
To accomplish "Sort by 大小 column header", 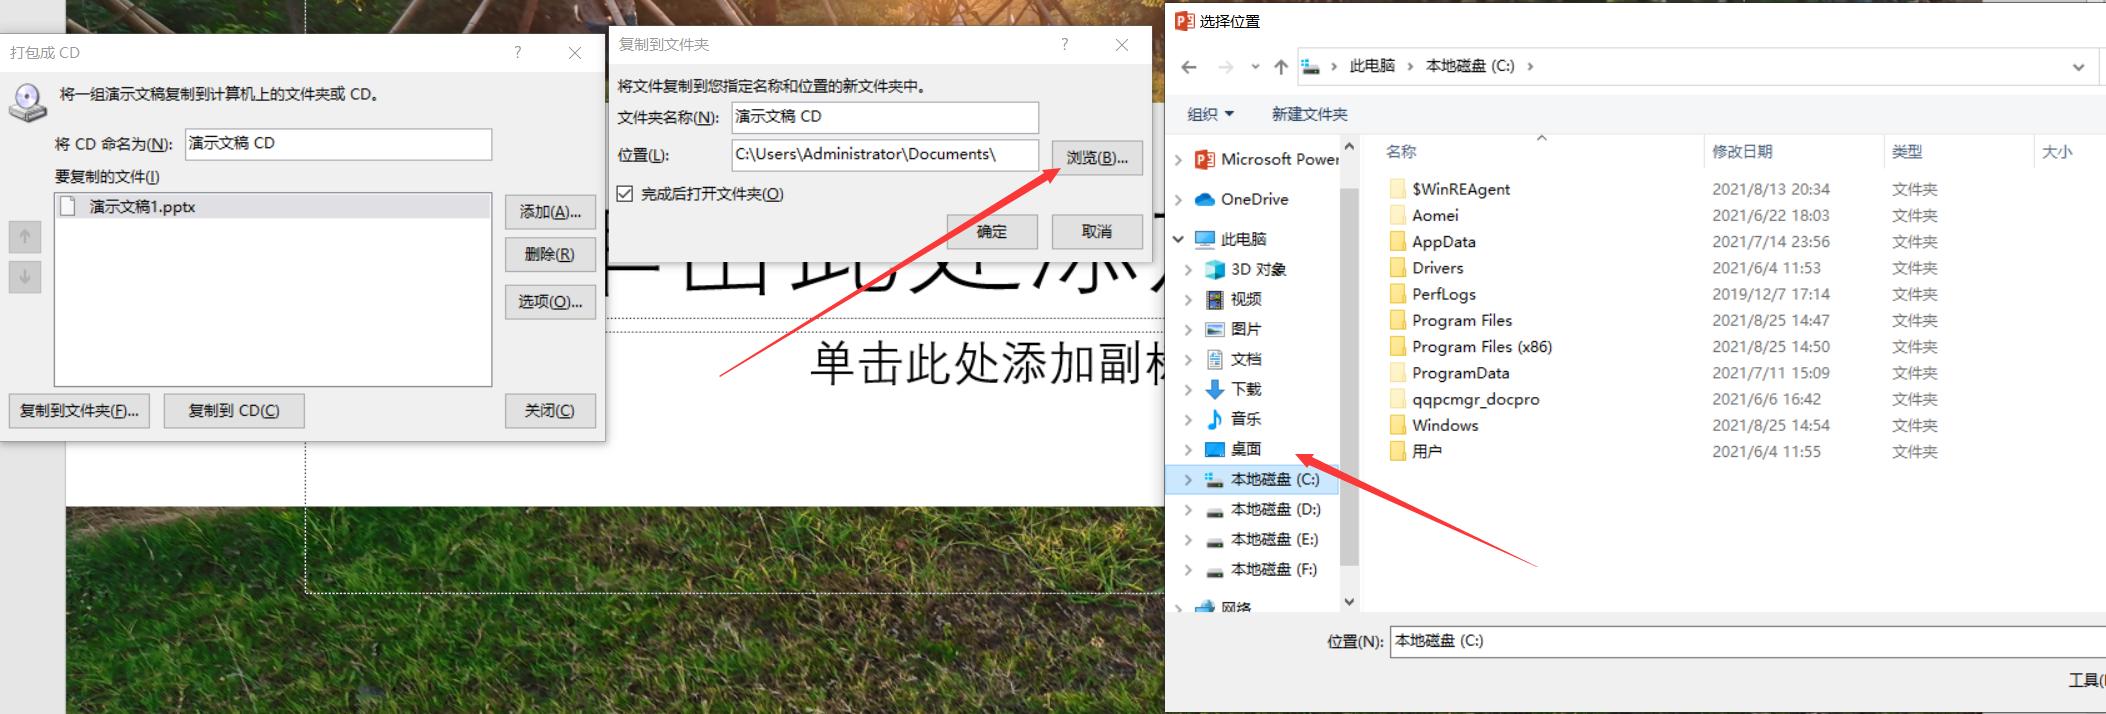I will pos(2056,151).
